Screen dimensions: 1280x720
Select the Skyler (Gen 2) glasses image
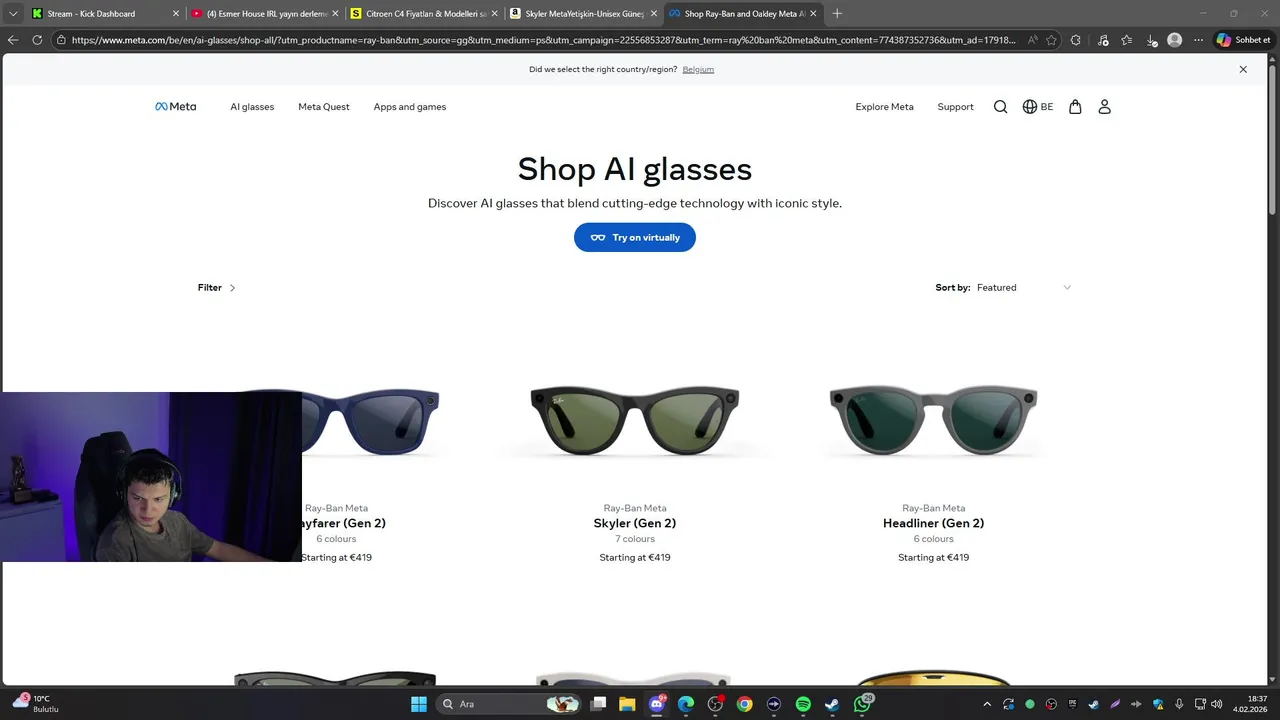coord(635,420)
